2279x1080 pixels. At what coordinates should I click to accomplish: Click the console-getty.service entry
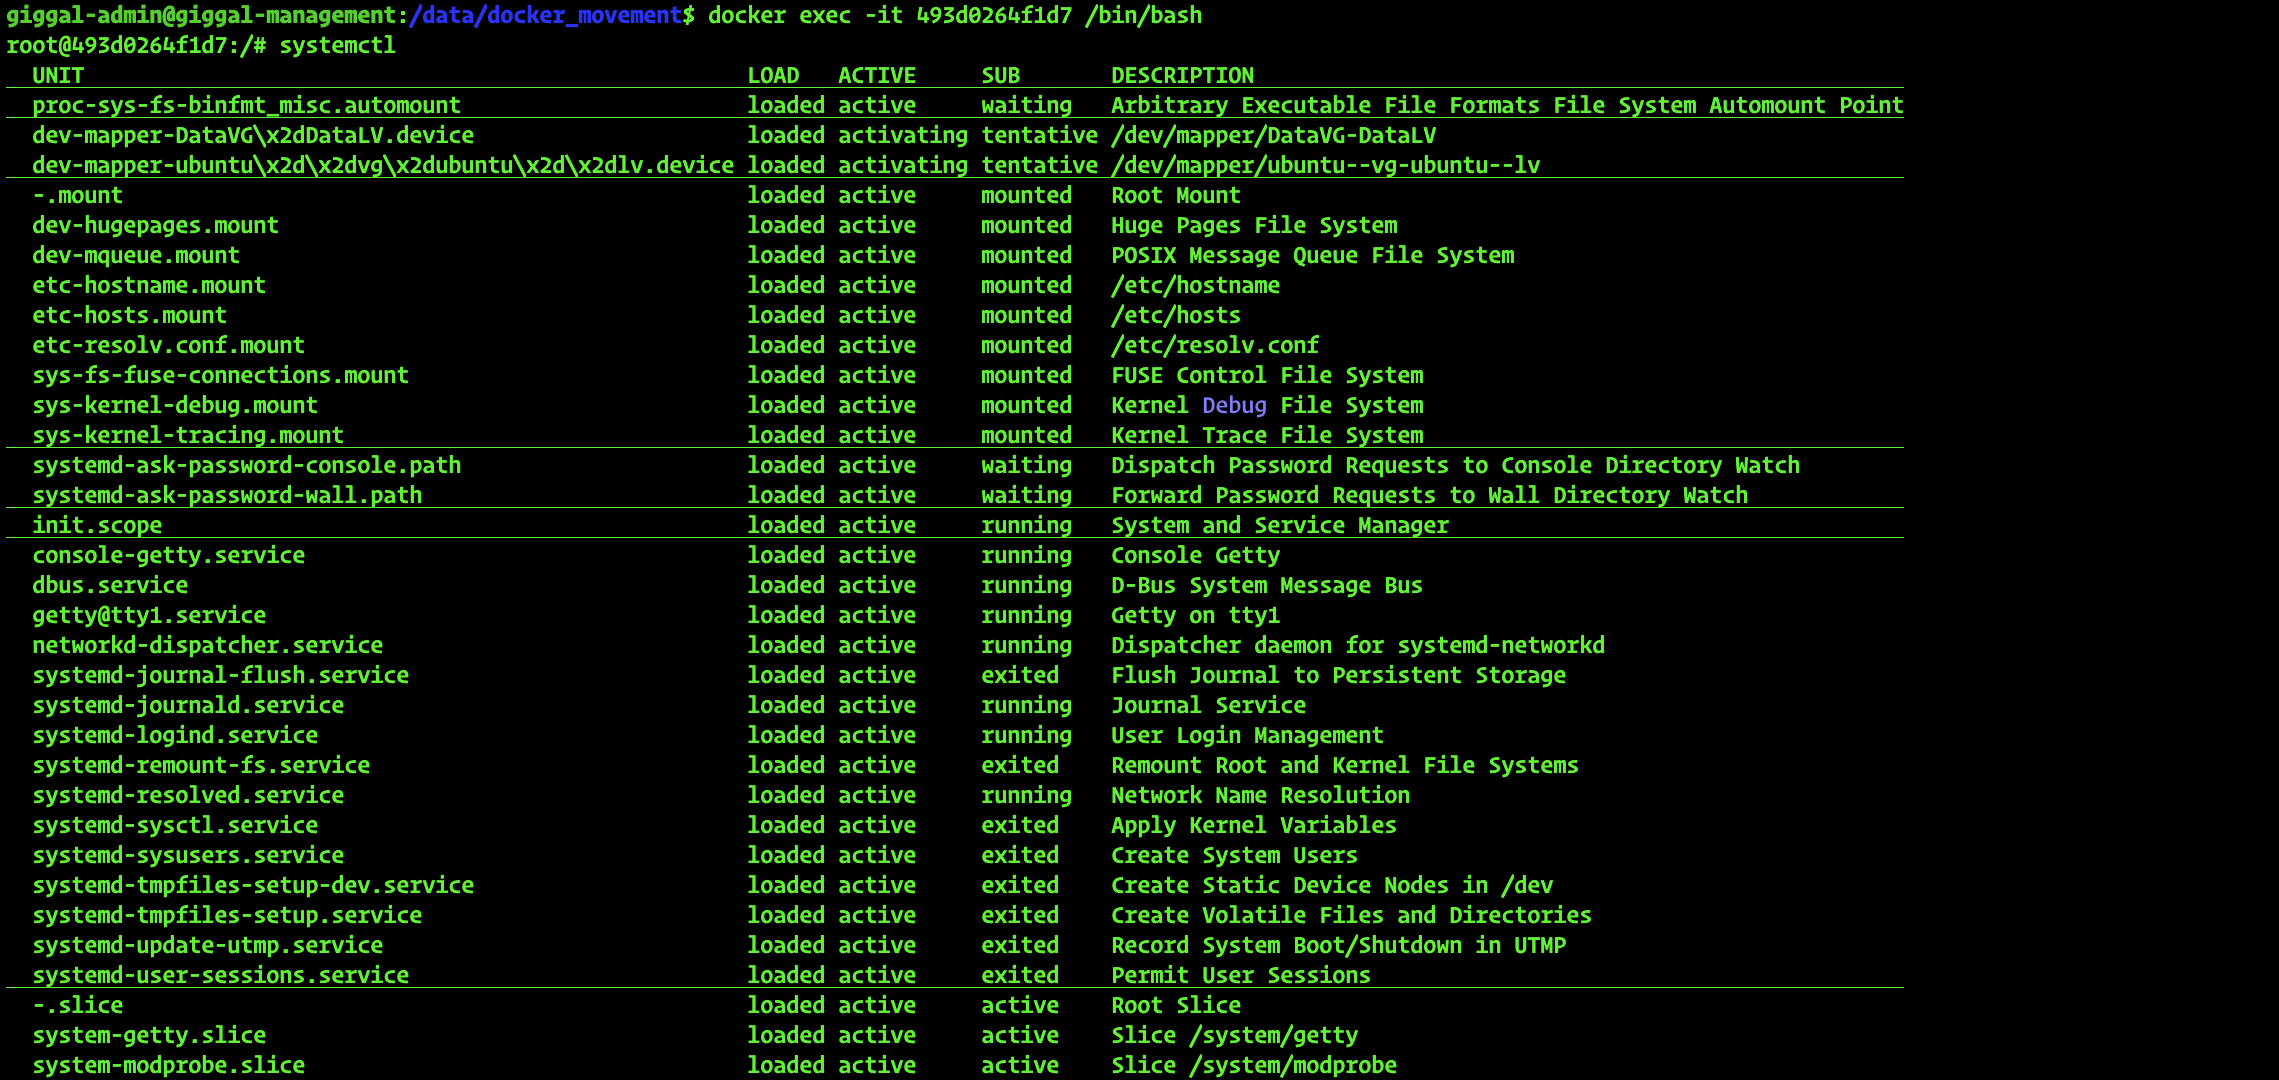pos(168,556)
